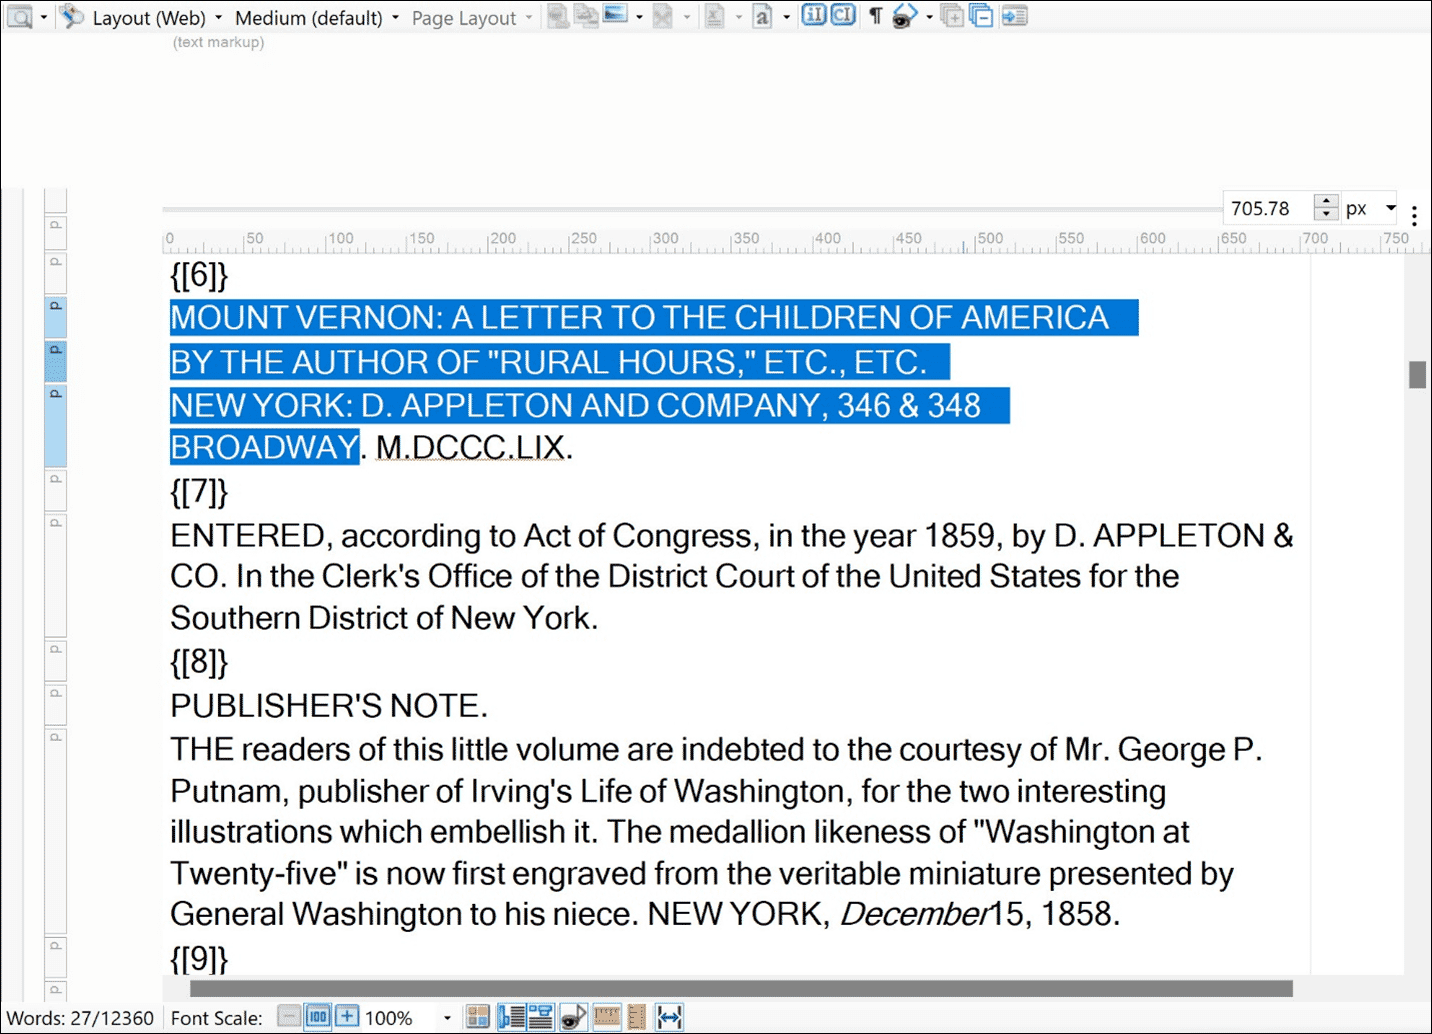Toggle the pilcrow show-invisibles icon
The image size is (1432, 1034).
(875, 16)
